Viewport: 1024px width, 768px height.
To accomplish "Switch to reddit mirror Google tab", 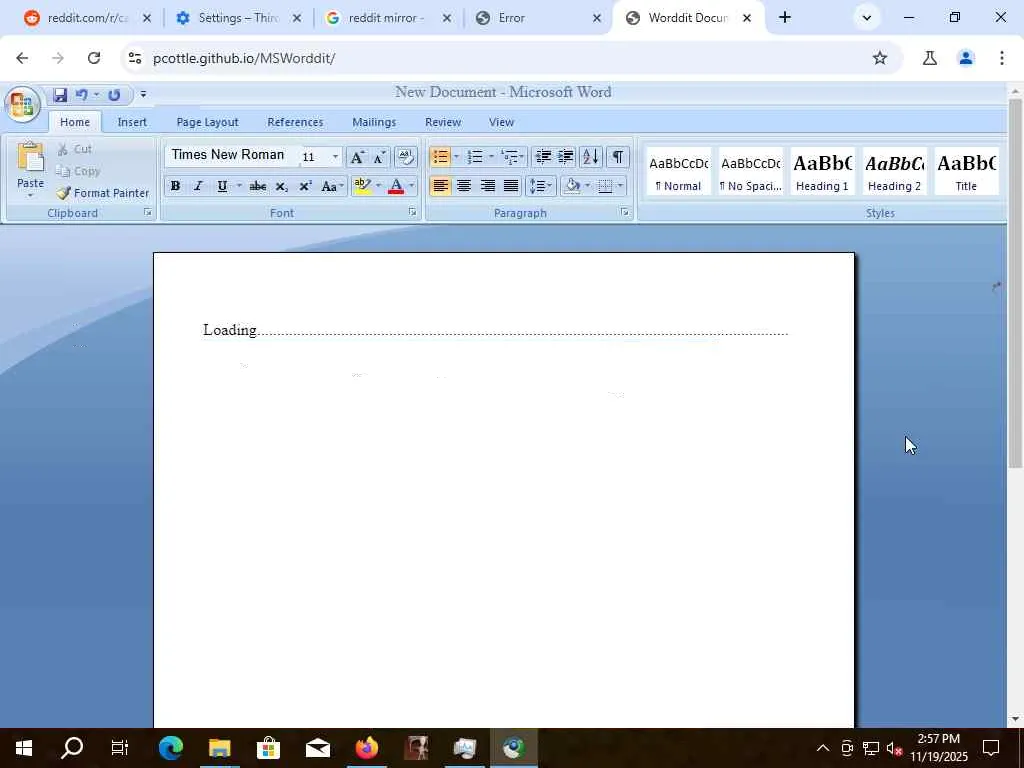I will (388, 18).
